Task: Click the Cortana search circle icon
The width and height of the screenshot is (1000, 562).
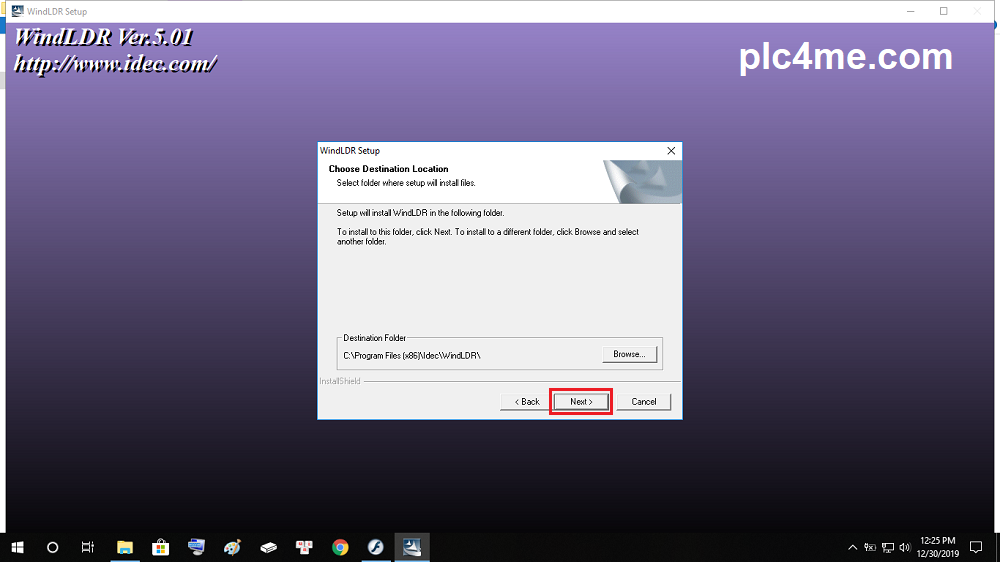Action: tap(53, 547)
